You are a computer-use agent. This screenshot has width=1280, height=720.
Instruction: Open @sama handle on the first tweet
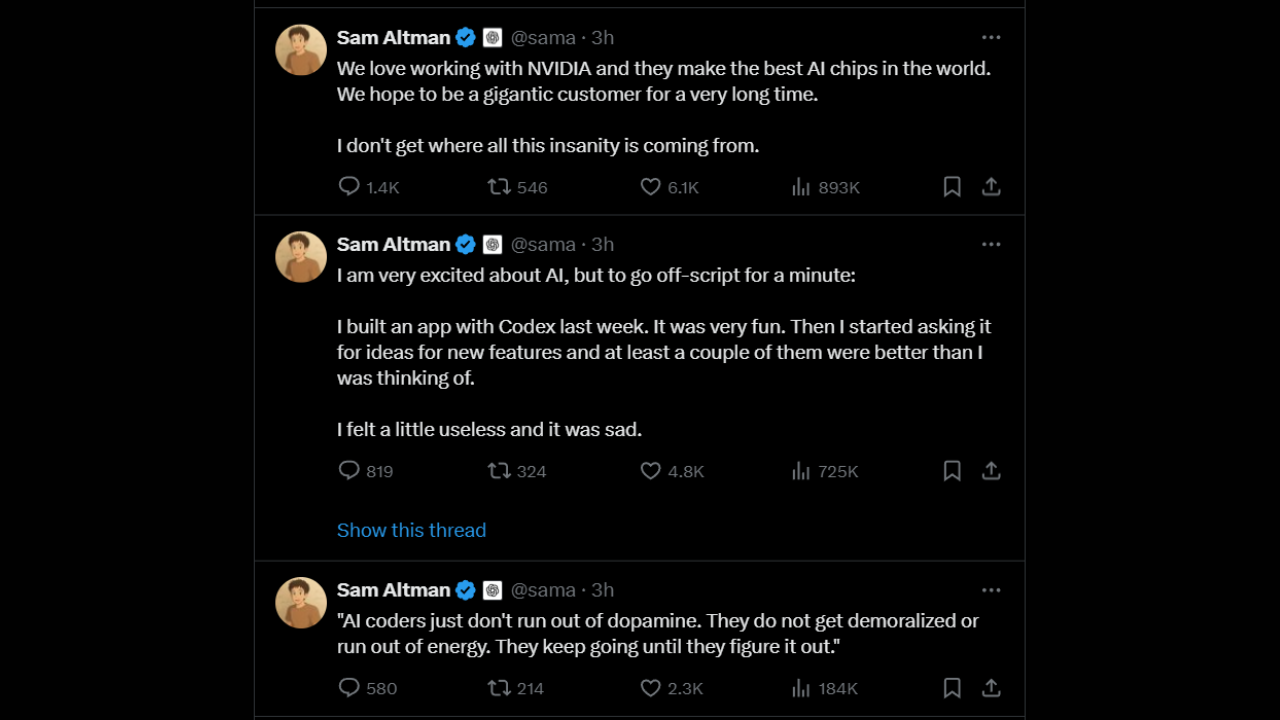click(543, 37)
